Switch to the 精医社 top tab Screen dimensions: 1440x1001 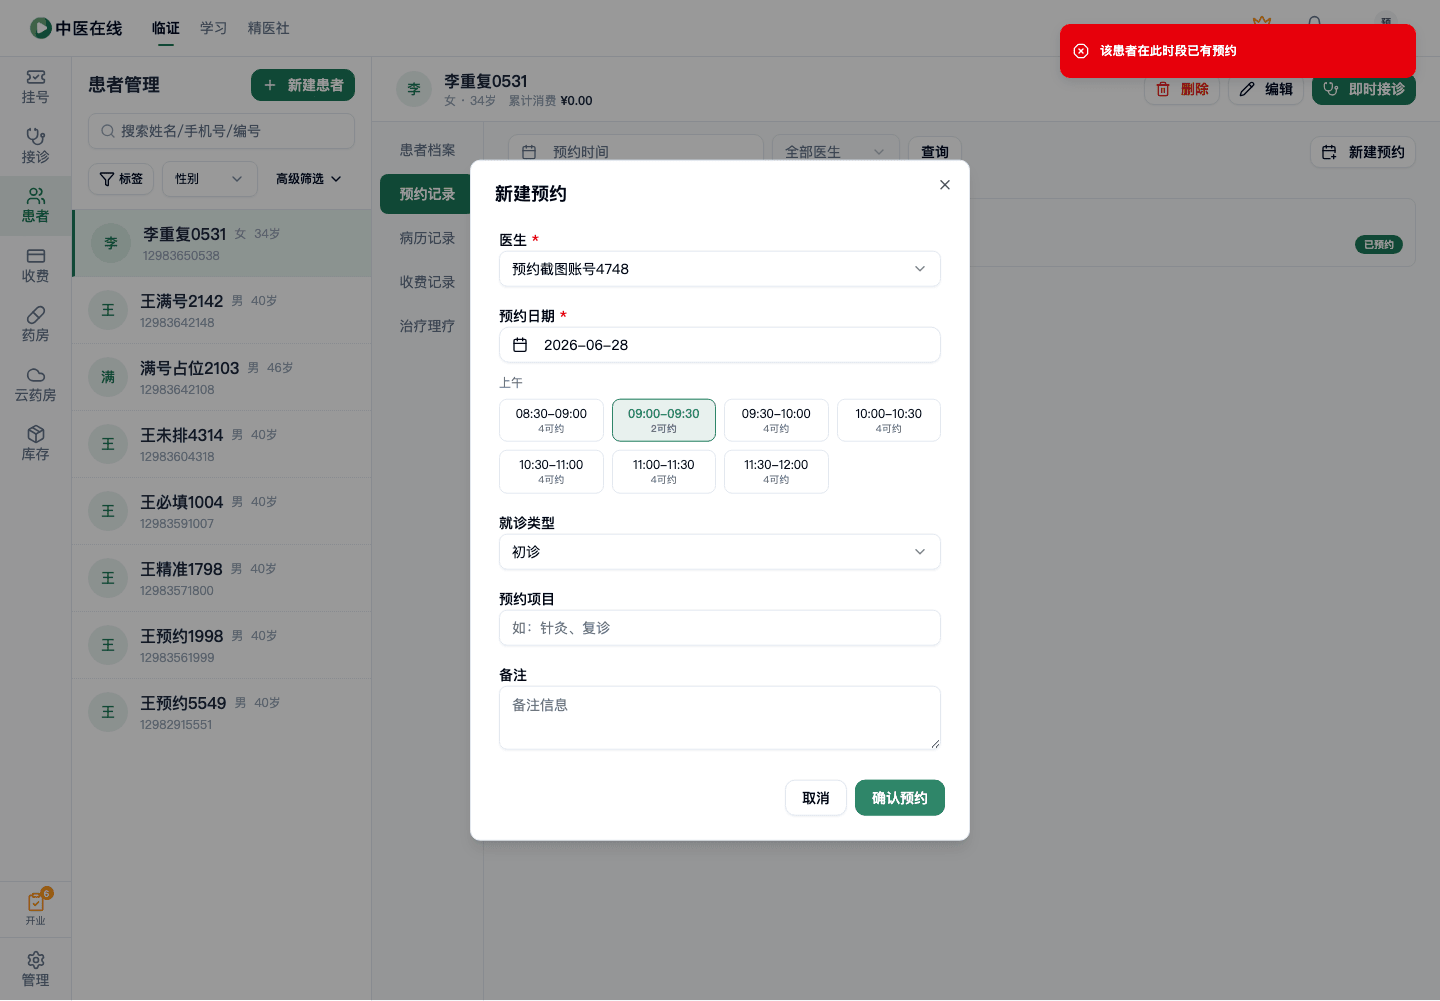[x=269, y=28]
